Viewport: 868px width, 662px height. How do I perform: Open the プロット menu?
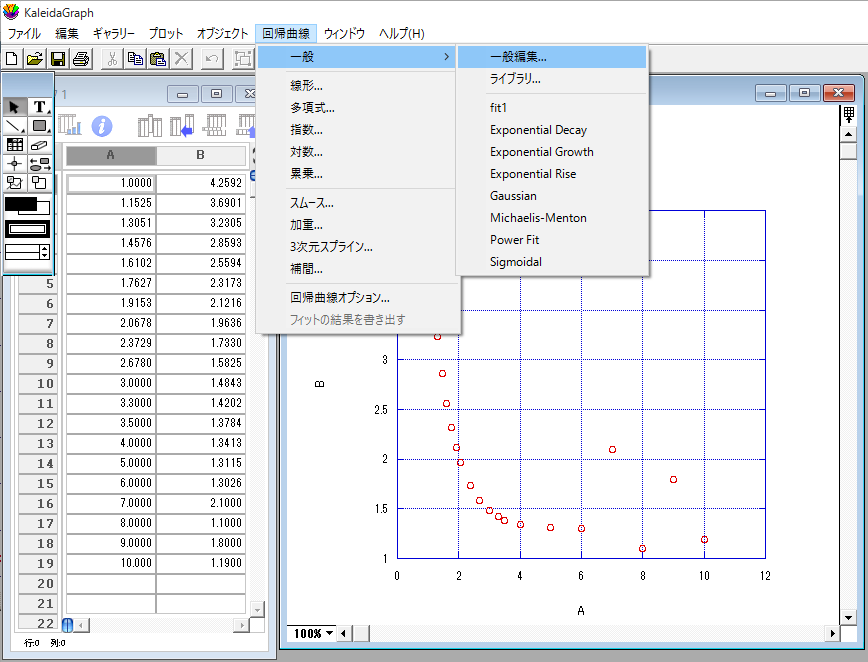coord(166,34)
